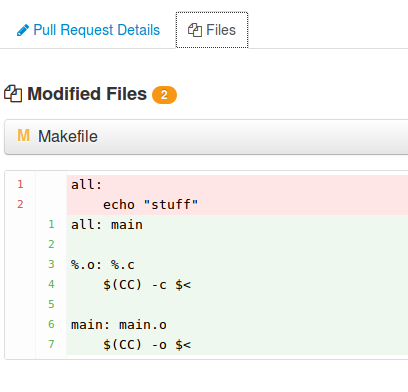Click the orange M modified status icon
This screenshot has width=408, height=392.
tap(23, 136)
